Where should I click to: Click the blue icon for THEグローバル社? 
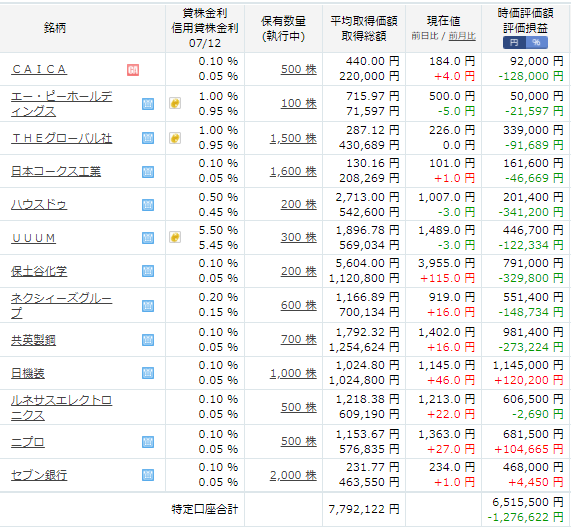[x=148, y=138]
